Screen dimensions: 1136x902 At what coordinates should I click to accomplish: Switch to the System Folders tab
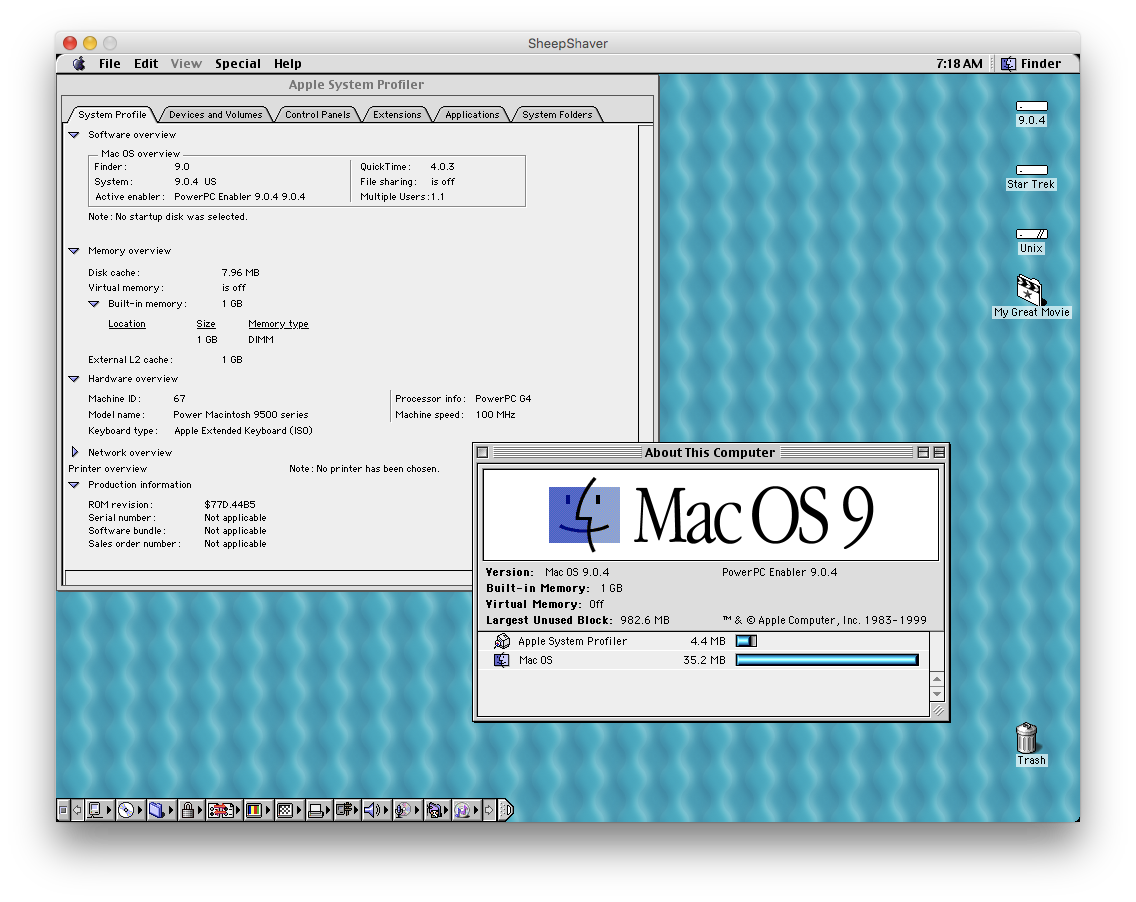point(557,114)
